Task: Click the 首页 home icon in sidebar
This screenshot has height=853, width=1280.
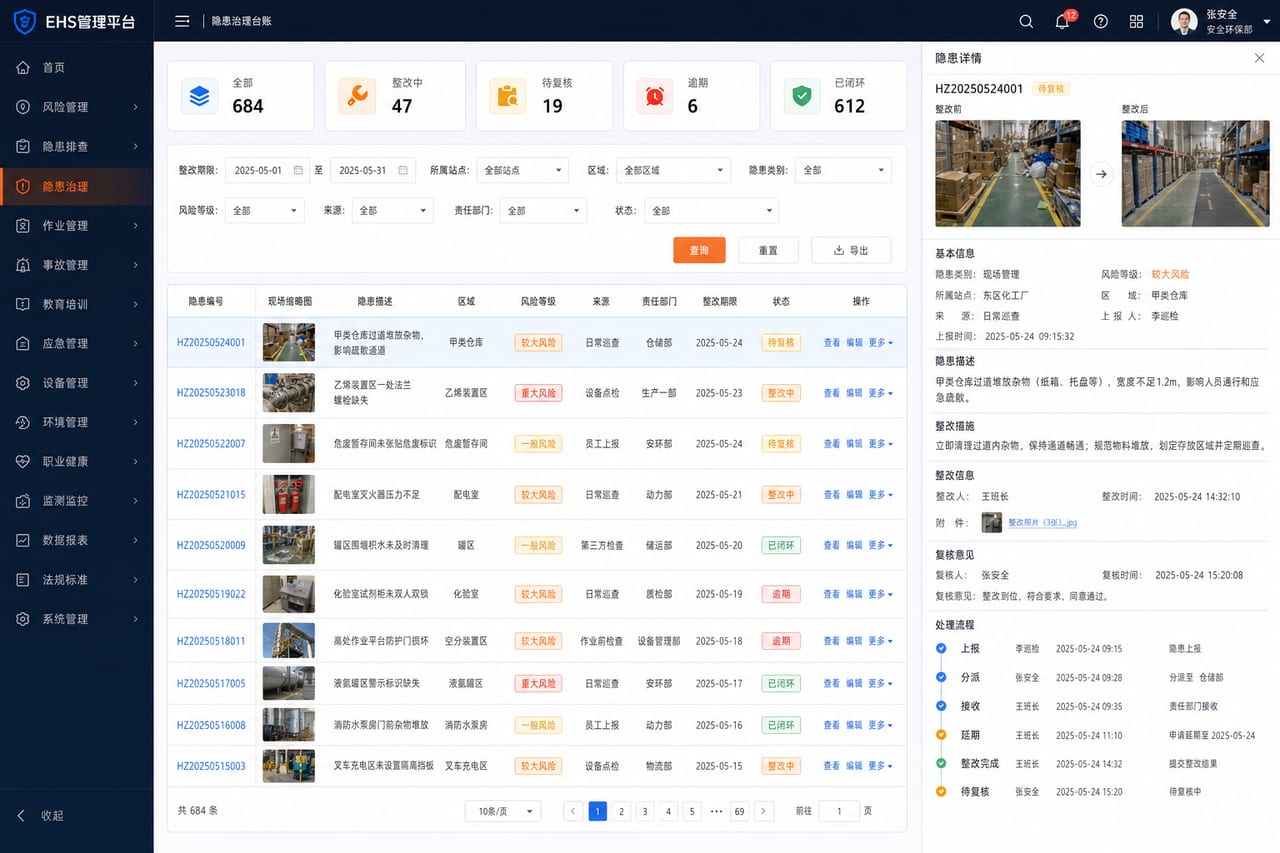Action: 23,67
